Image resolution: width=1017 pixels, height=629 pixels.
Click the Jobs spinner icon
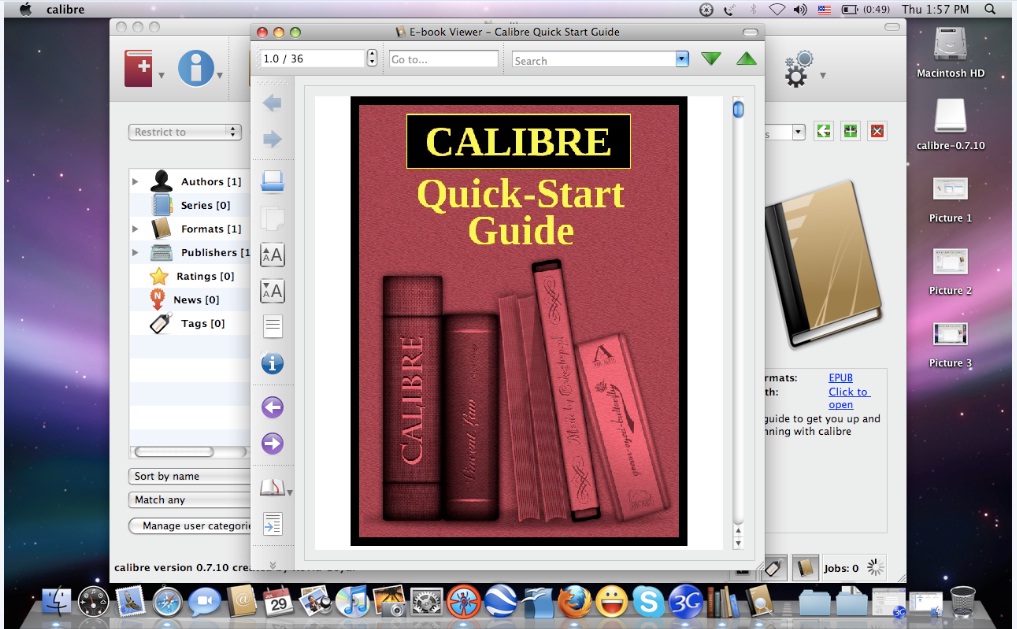point(875,567)
